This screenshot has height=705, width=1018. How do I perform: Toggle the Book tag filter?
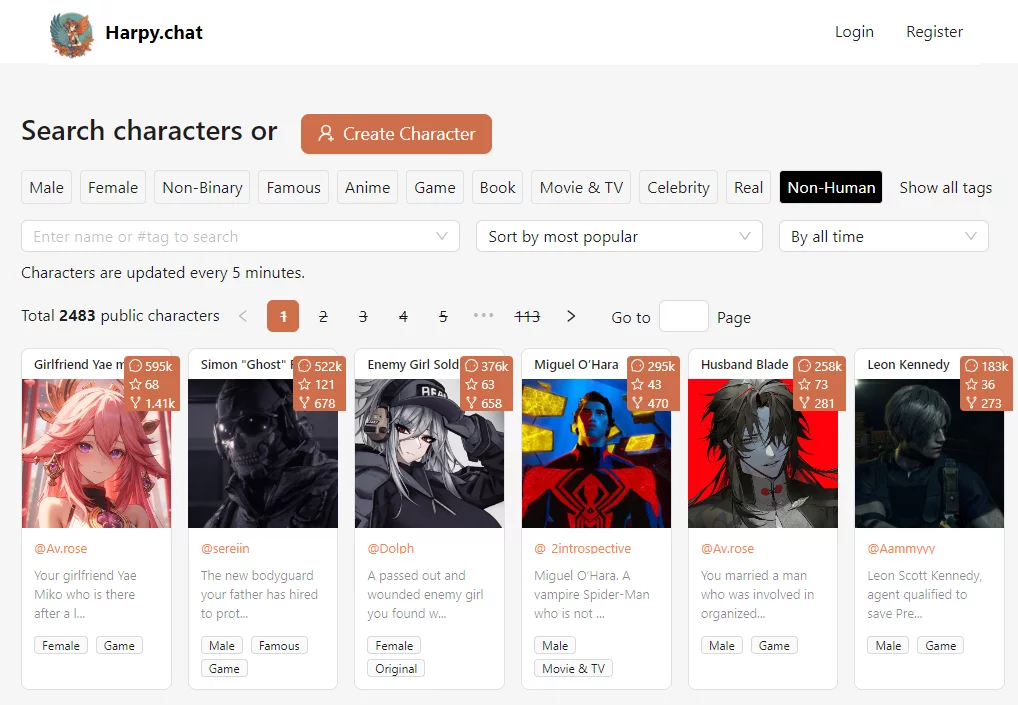tap(497, 188)
